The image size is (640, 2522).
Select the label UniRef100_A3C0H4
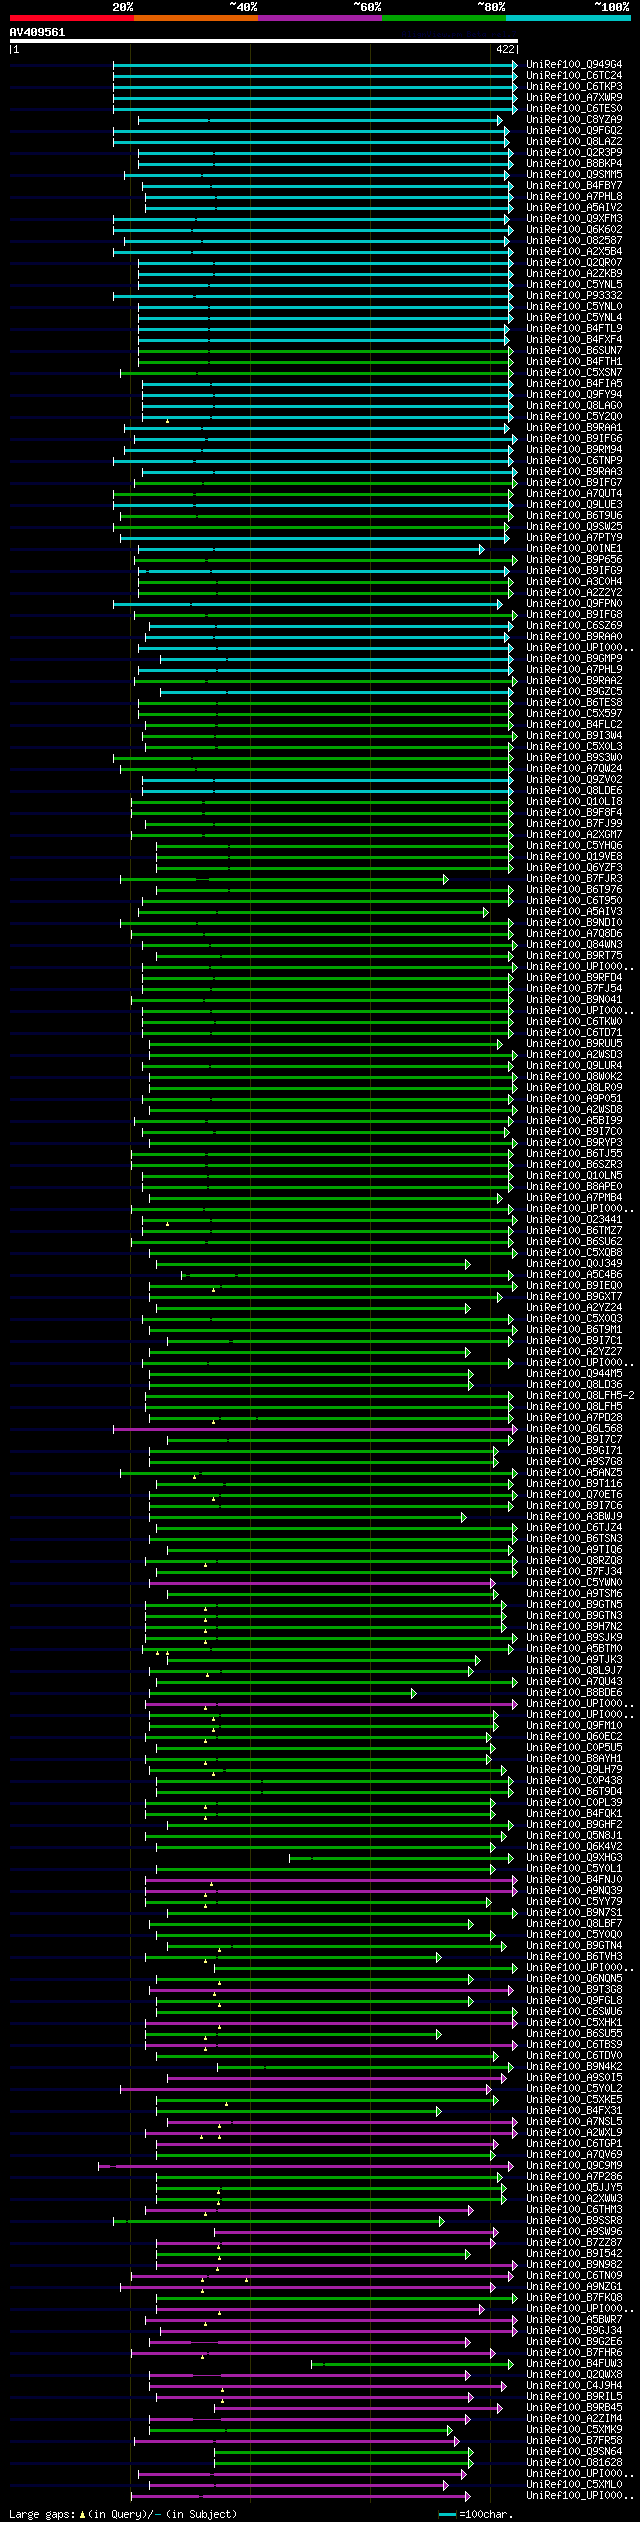(x=574, y=582)
